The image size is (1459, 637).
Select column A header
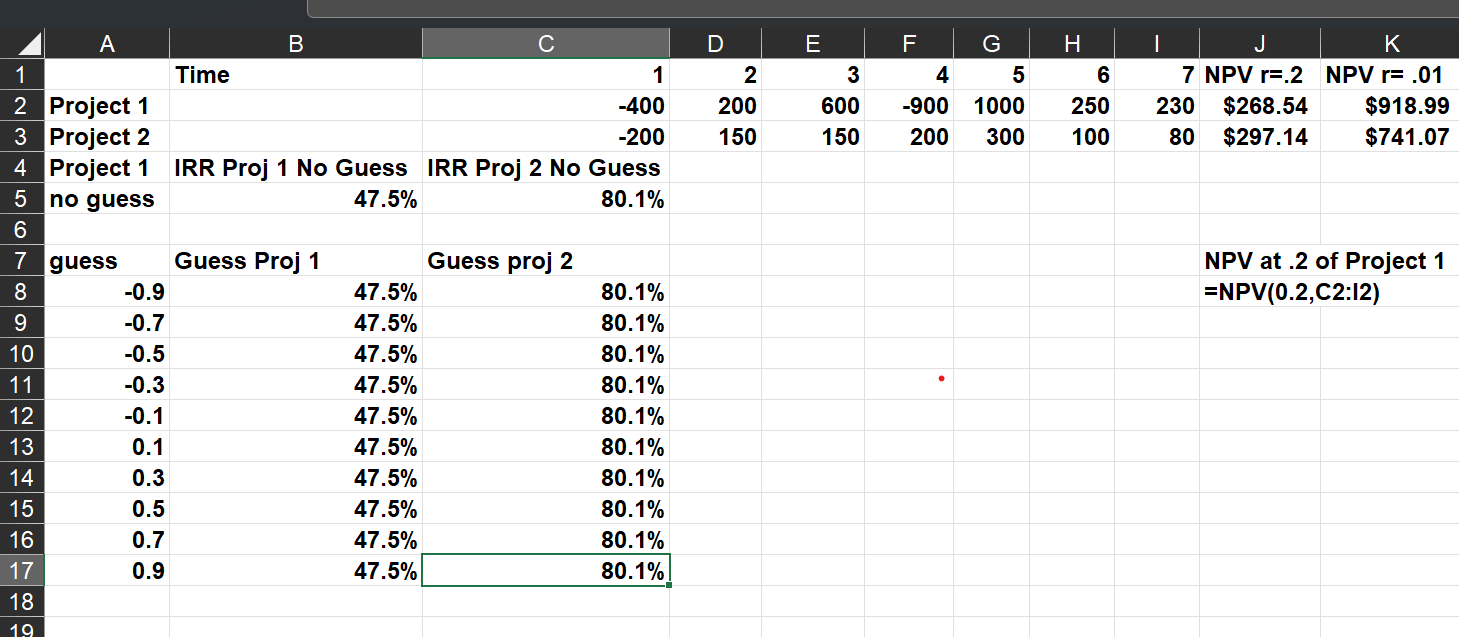[x=106, y=43]
